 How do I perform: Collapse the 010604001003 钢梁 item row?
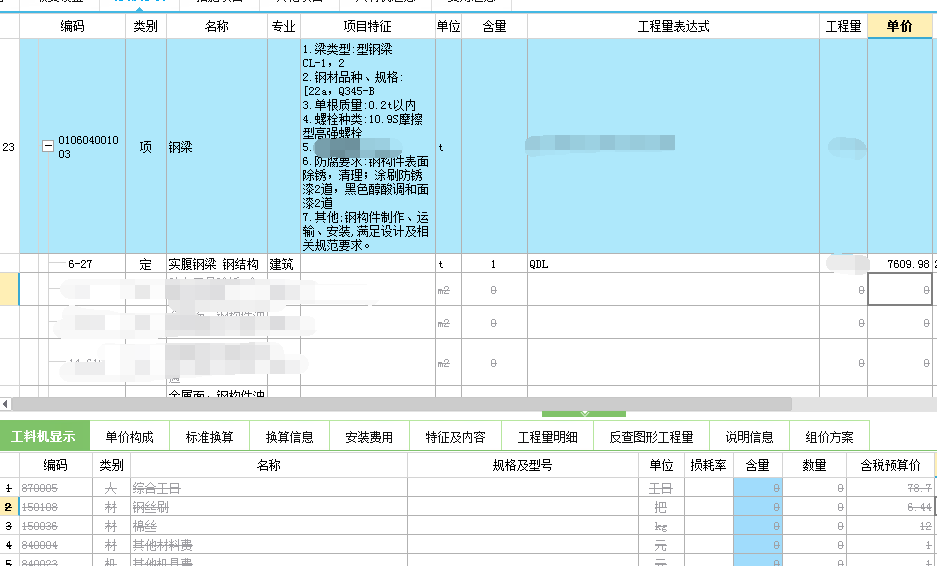(48, 146)
